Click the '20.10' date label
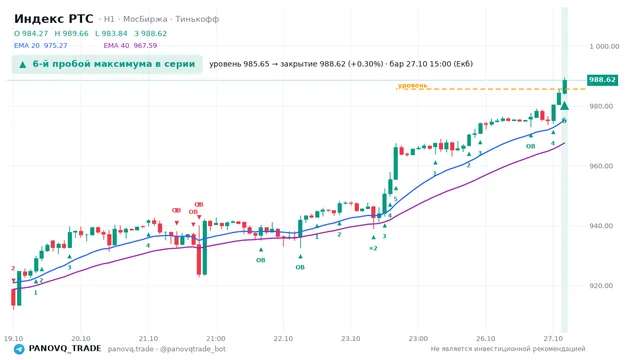 point(81,338)
